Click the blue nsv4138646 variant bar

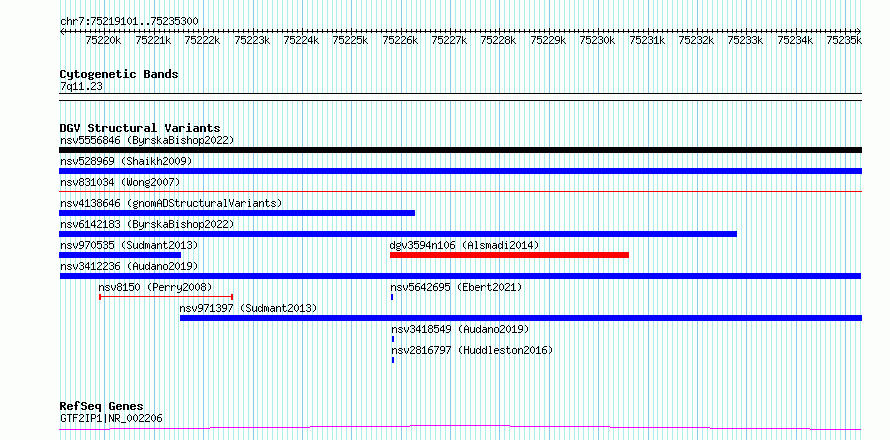click(x=237, y=213)
